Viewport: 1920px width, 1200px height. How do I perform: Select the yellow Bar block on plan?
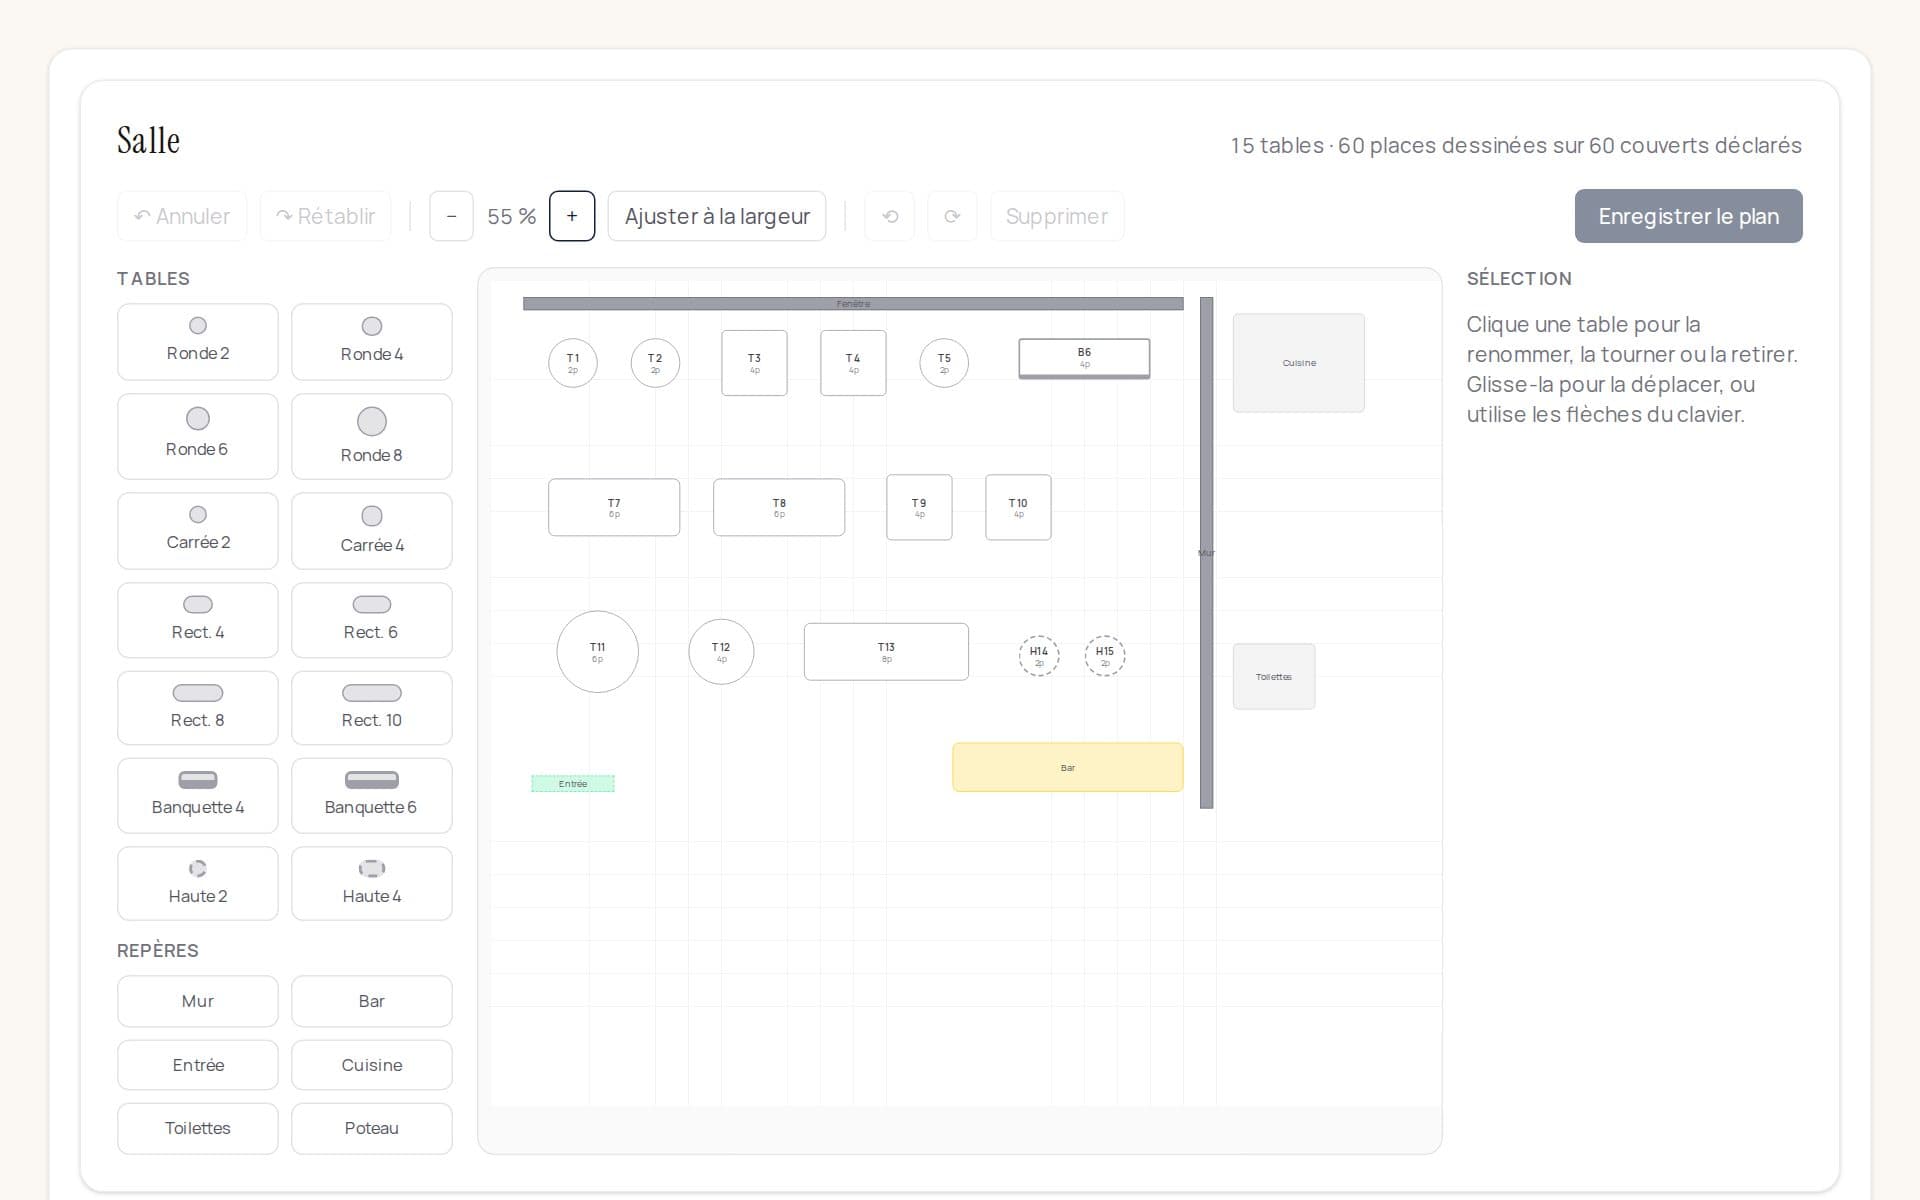[x=1068, y=767]
